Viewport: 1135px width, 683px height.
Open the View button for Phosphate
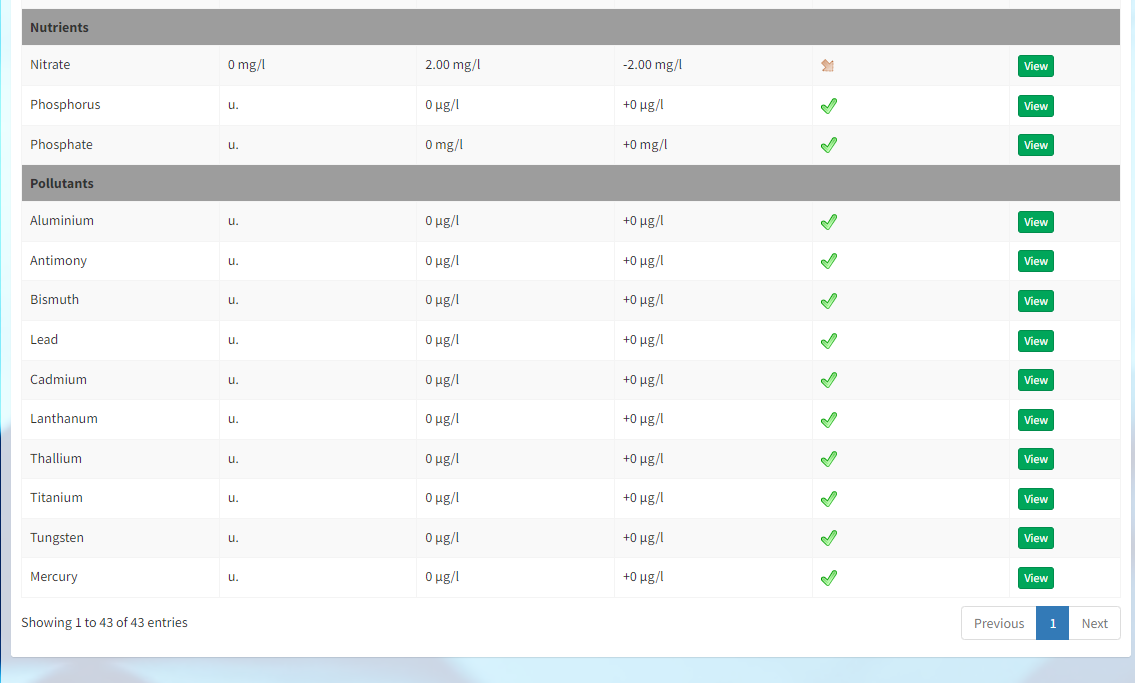[1035, 145]
